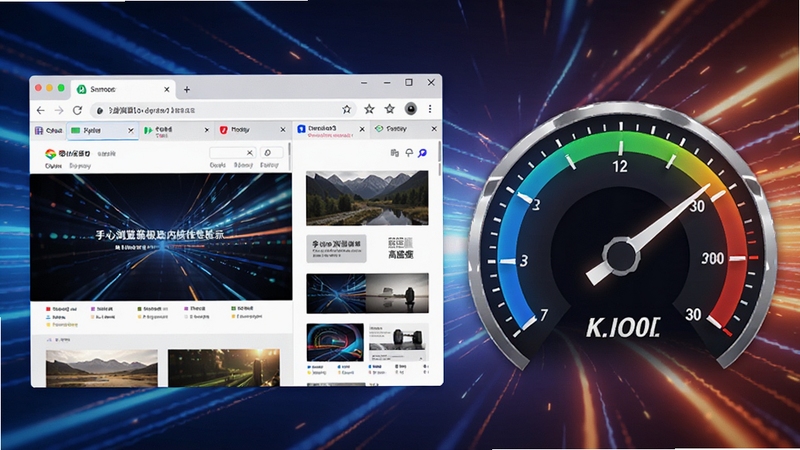The width and height of the screenshot is (800, 450).
Task: Close the blue square icon tab
Action: tap(362, 130)
